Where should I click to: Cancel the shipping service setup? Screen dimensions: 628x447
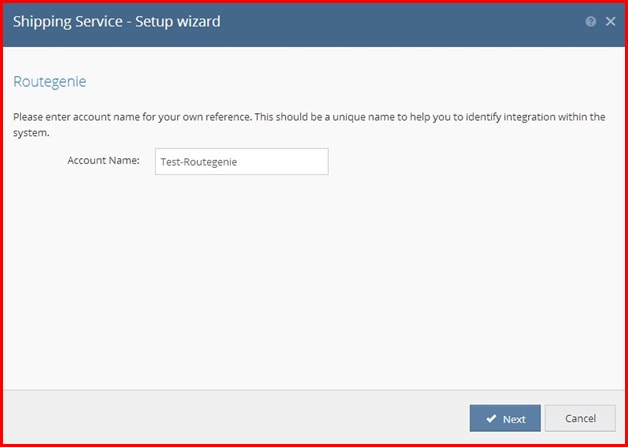(580, 419)
